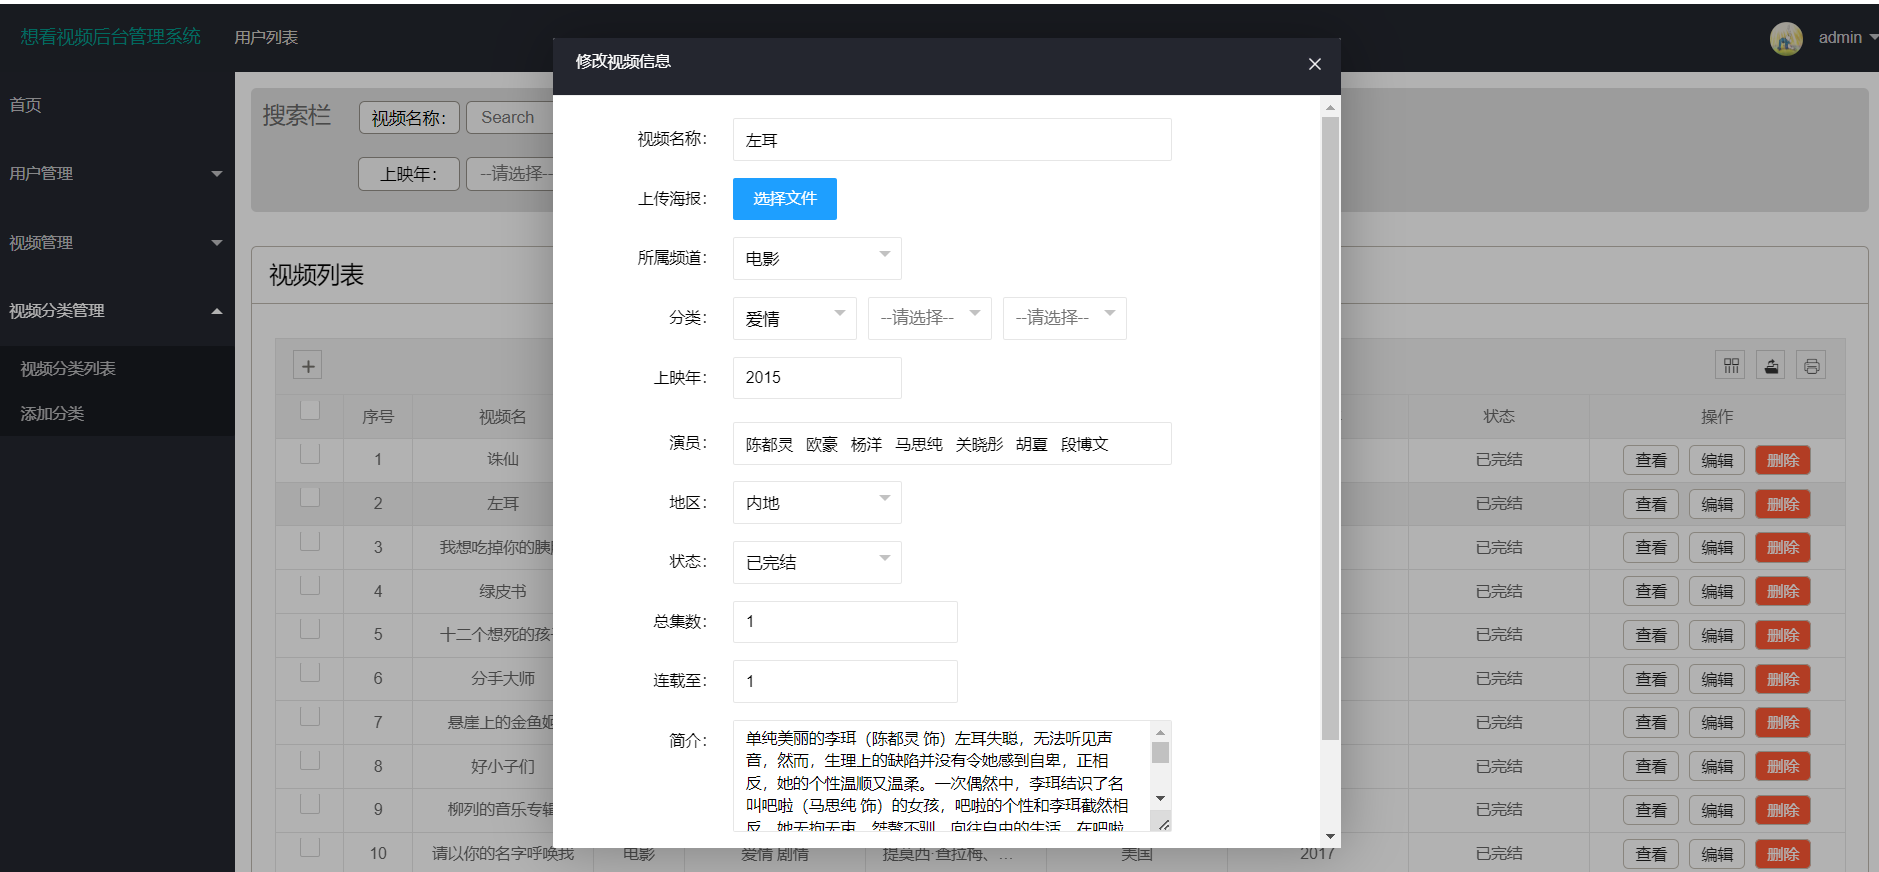Click 查看 button for row 5
1879x872 pixels.
1651,635
